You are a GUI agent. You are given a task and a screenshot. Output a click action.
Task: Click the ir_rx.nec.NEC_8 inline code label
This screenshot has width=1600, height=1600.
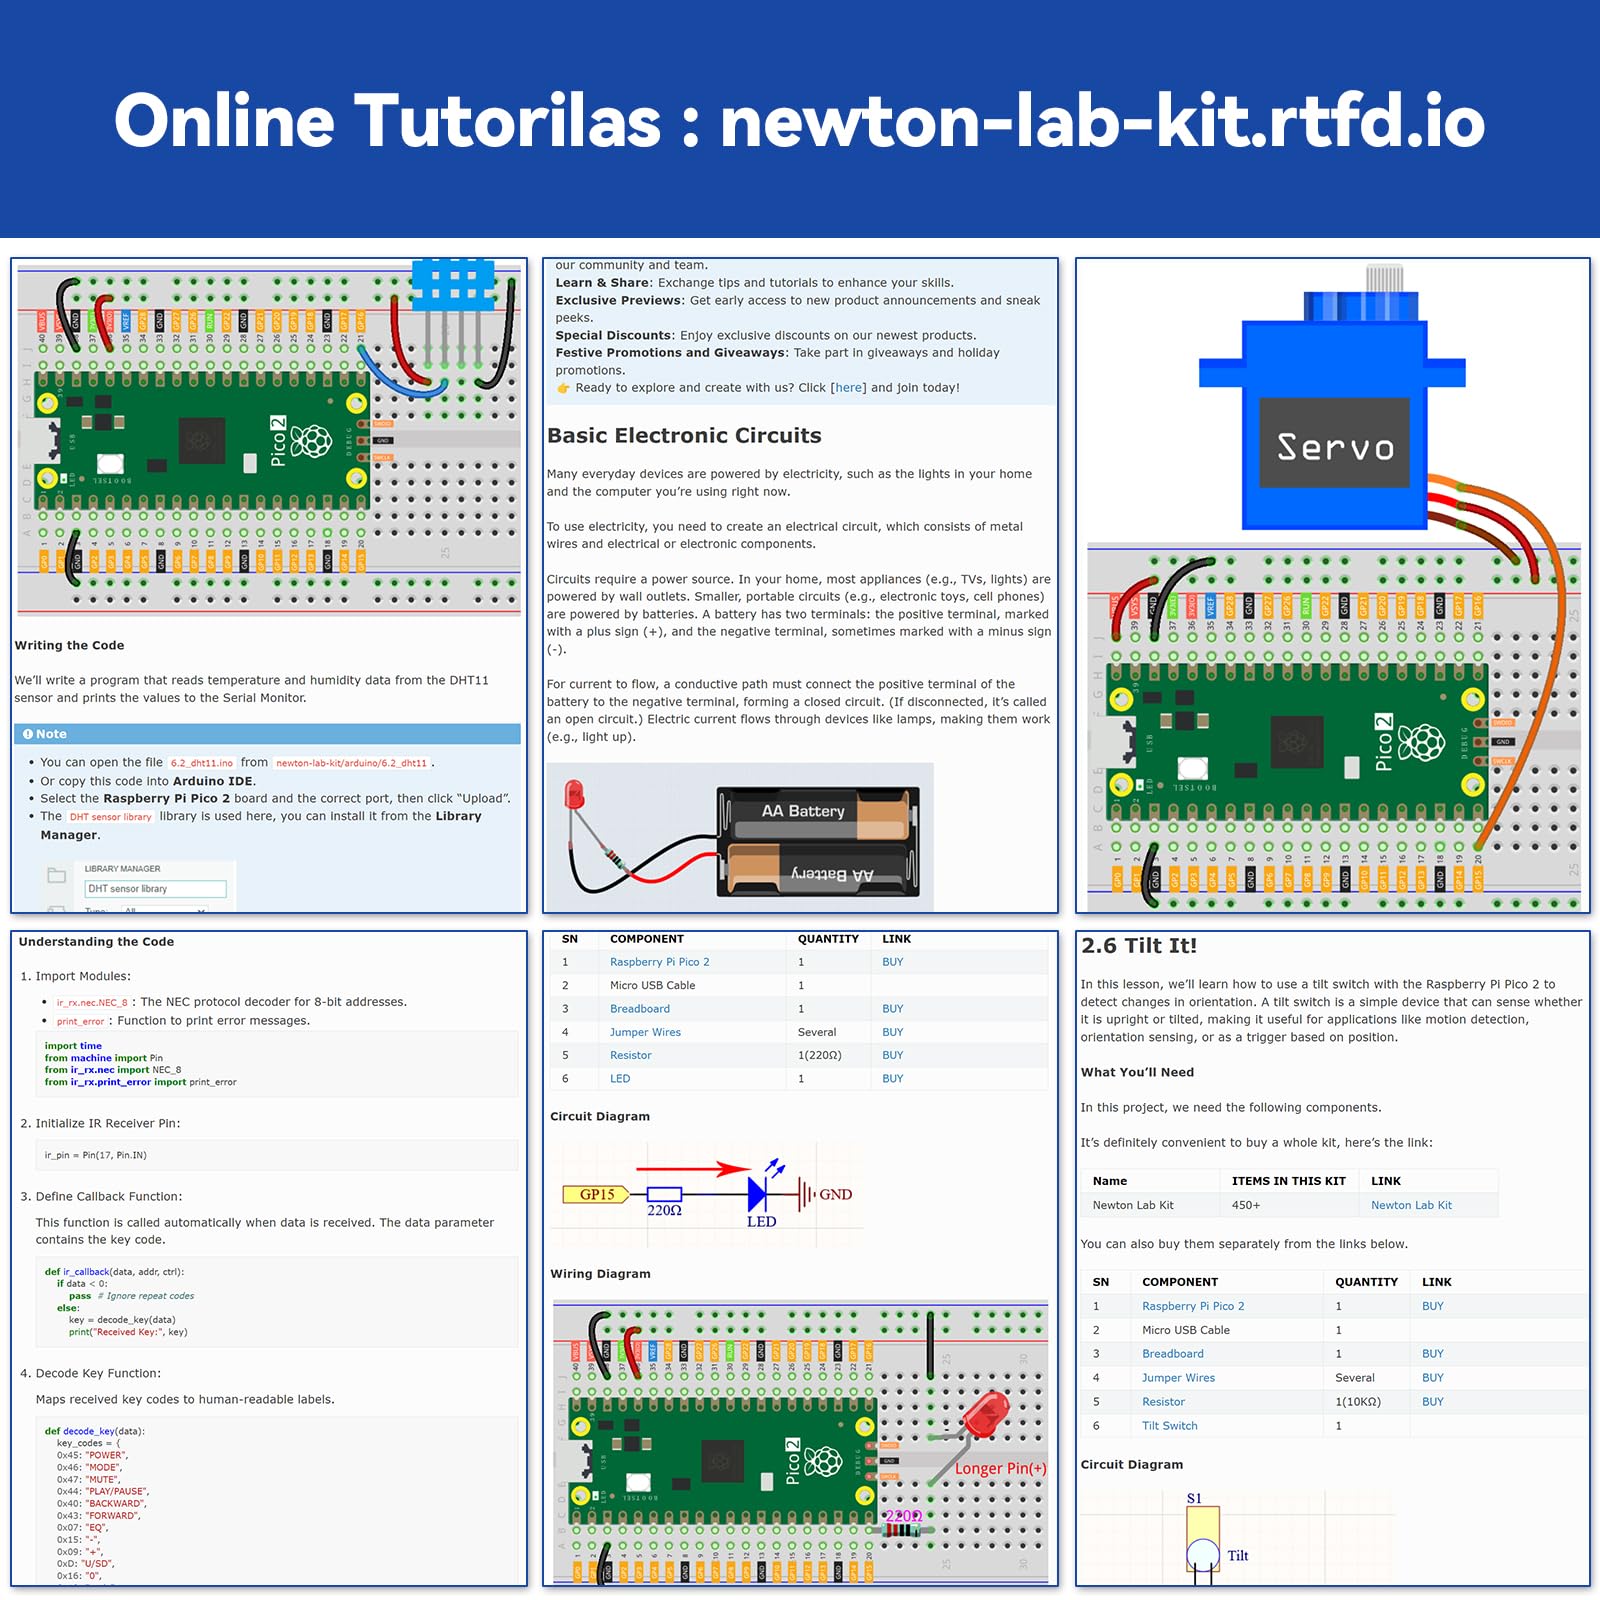point(92,1002)
